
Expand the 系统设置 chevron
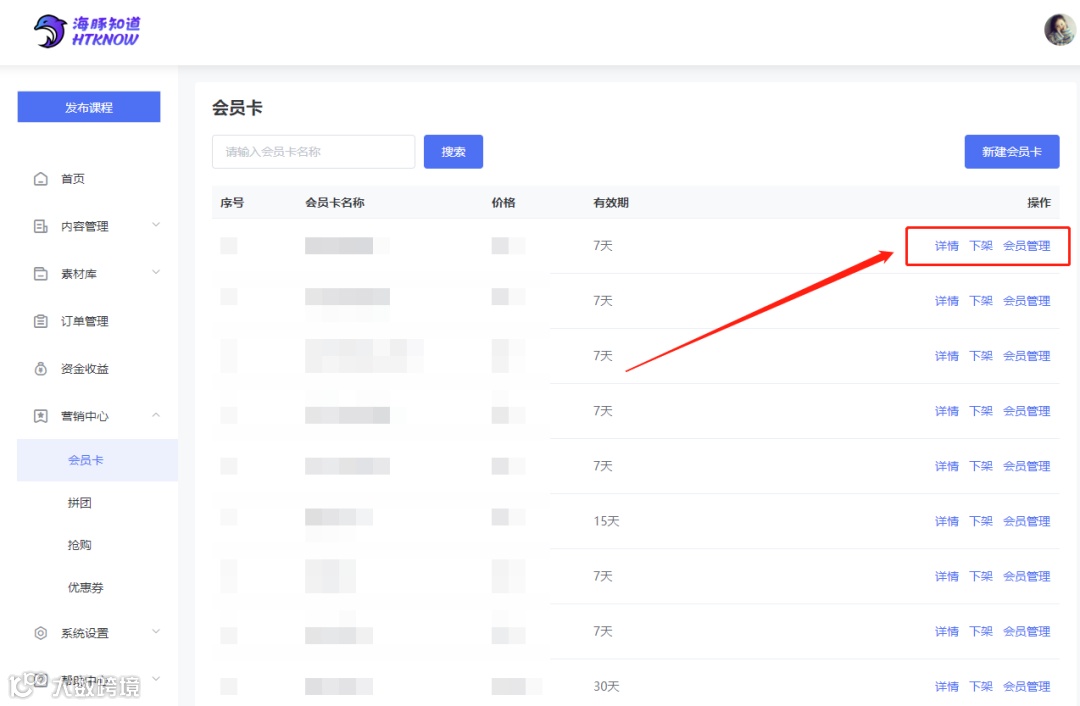click(156, 631)
